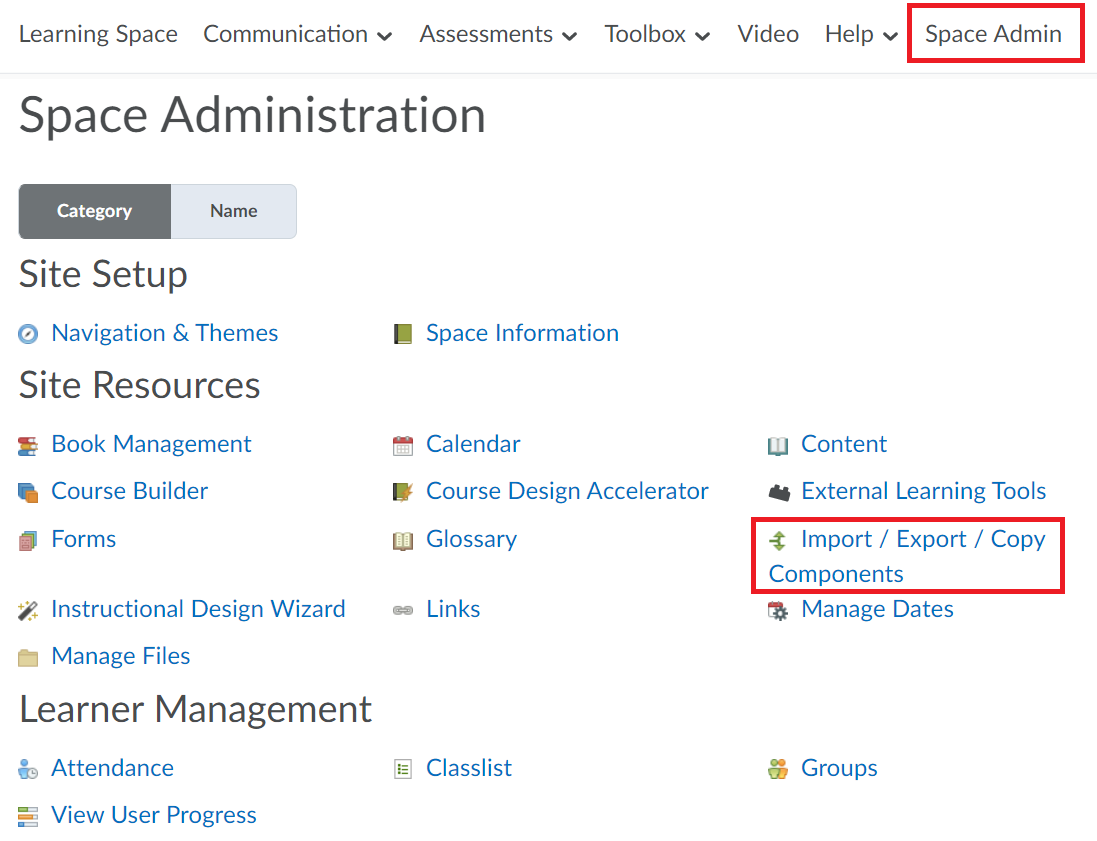This screenshot has width=1097, height=841.
Task: Open the Content link
Action: 844,444
